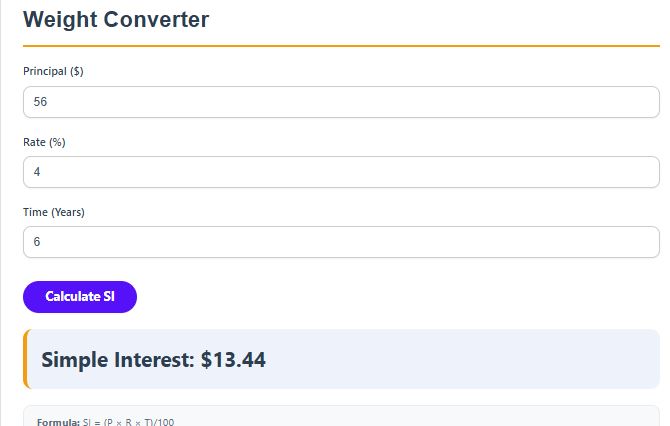This screenshot has width=670, height=426.
Task: Click the value 4 in Rate field
Action: (x=37, y=172)
